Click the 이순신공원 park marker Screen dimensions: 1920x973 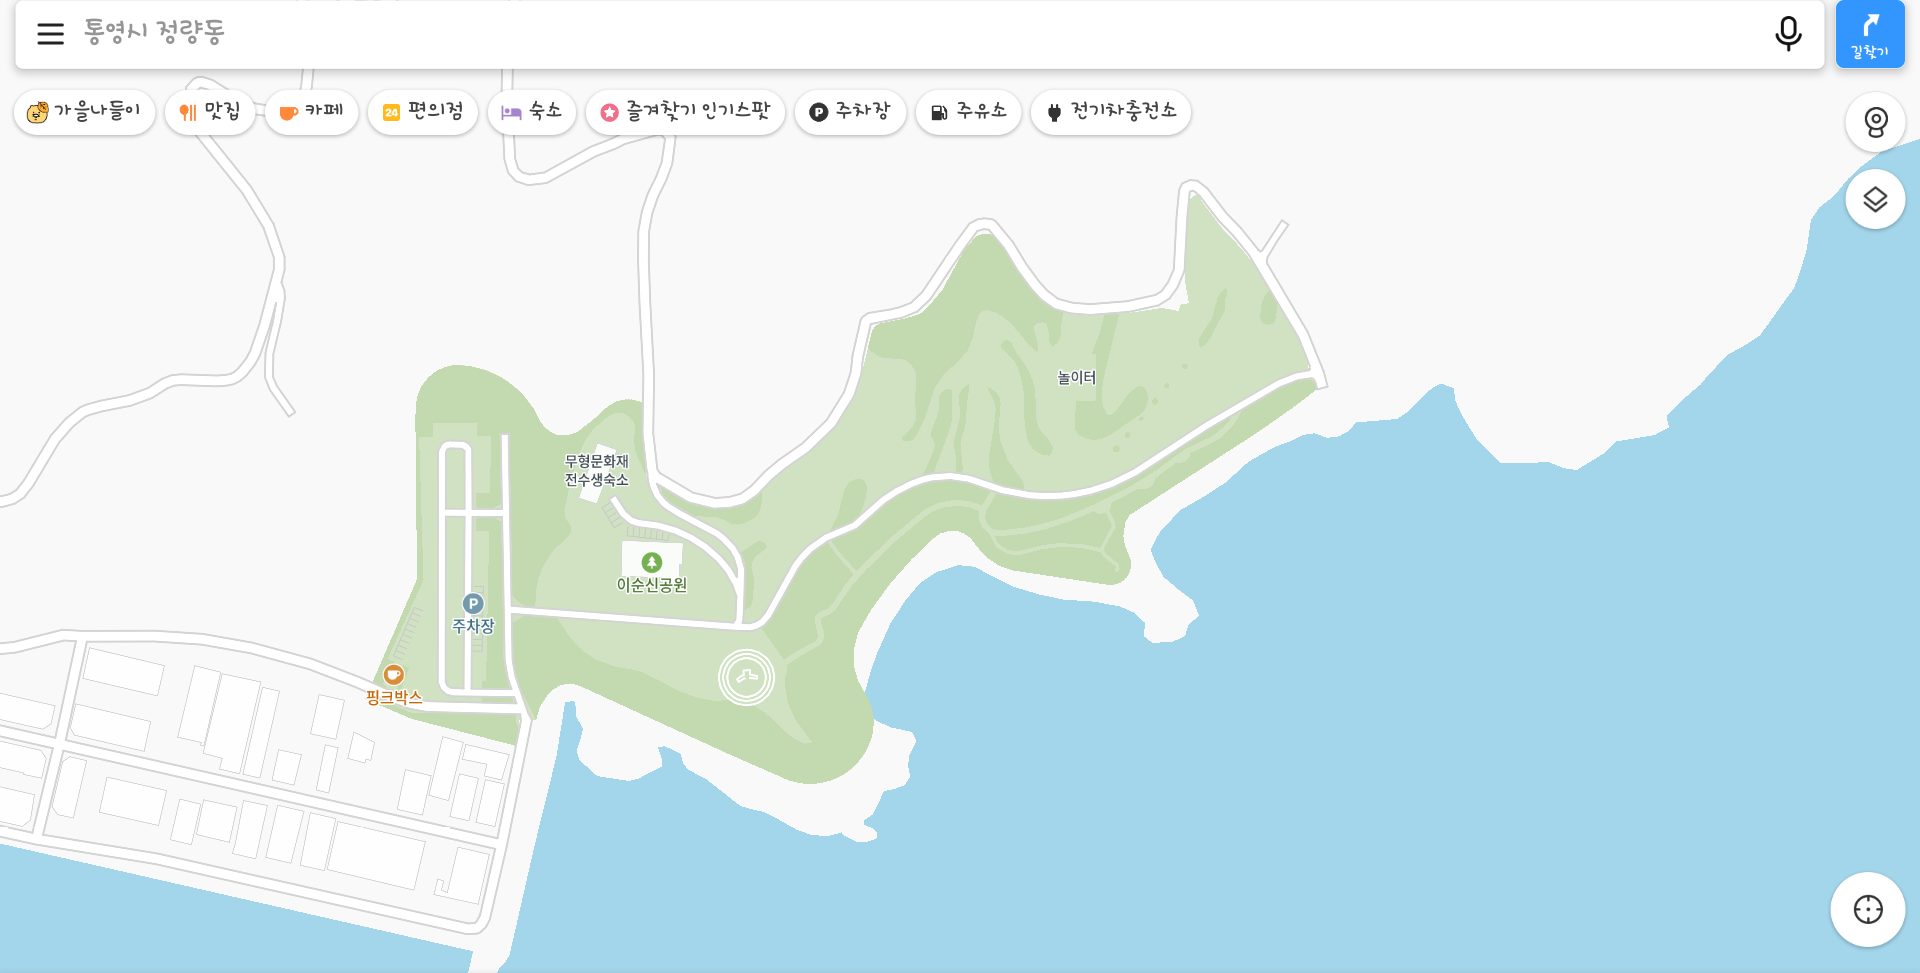[x=652, y=562]
